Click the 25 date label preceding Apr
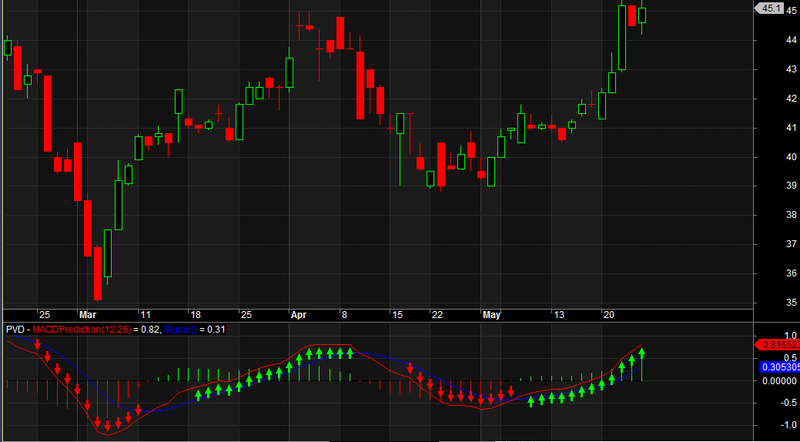The width and height of the screenshot is (800, 442). [246, 315]
